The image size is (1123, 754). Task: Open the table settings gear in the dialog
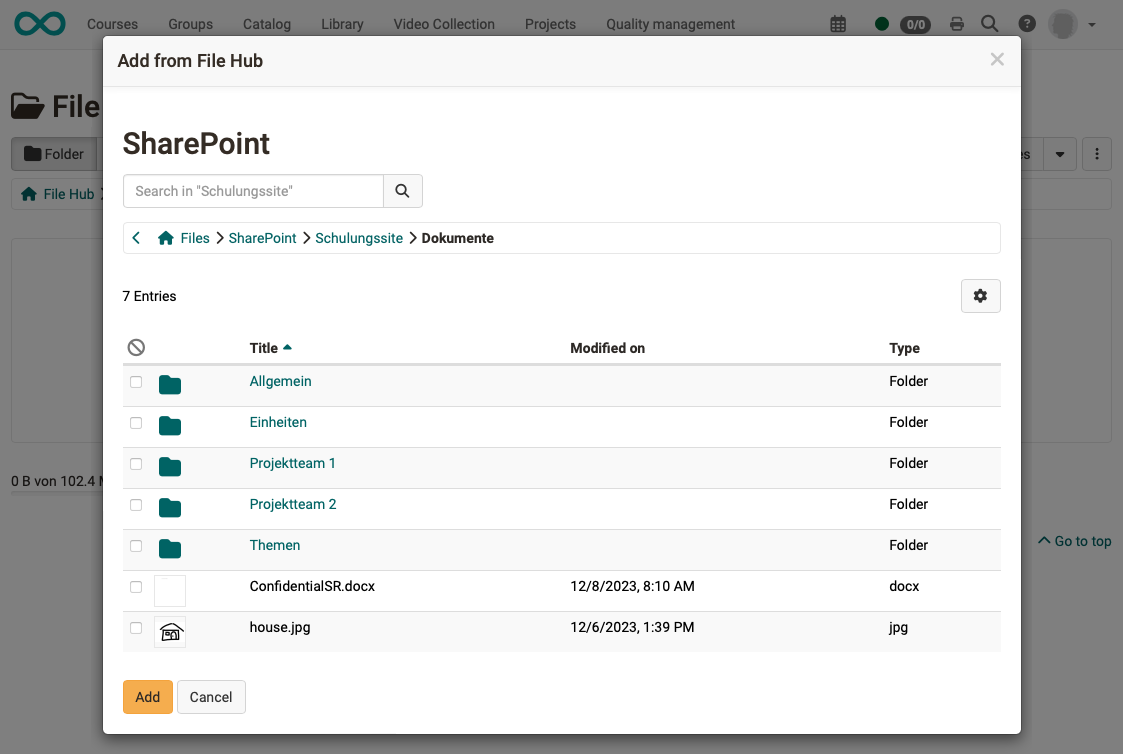(x=980, y=296)
